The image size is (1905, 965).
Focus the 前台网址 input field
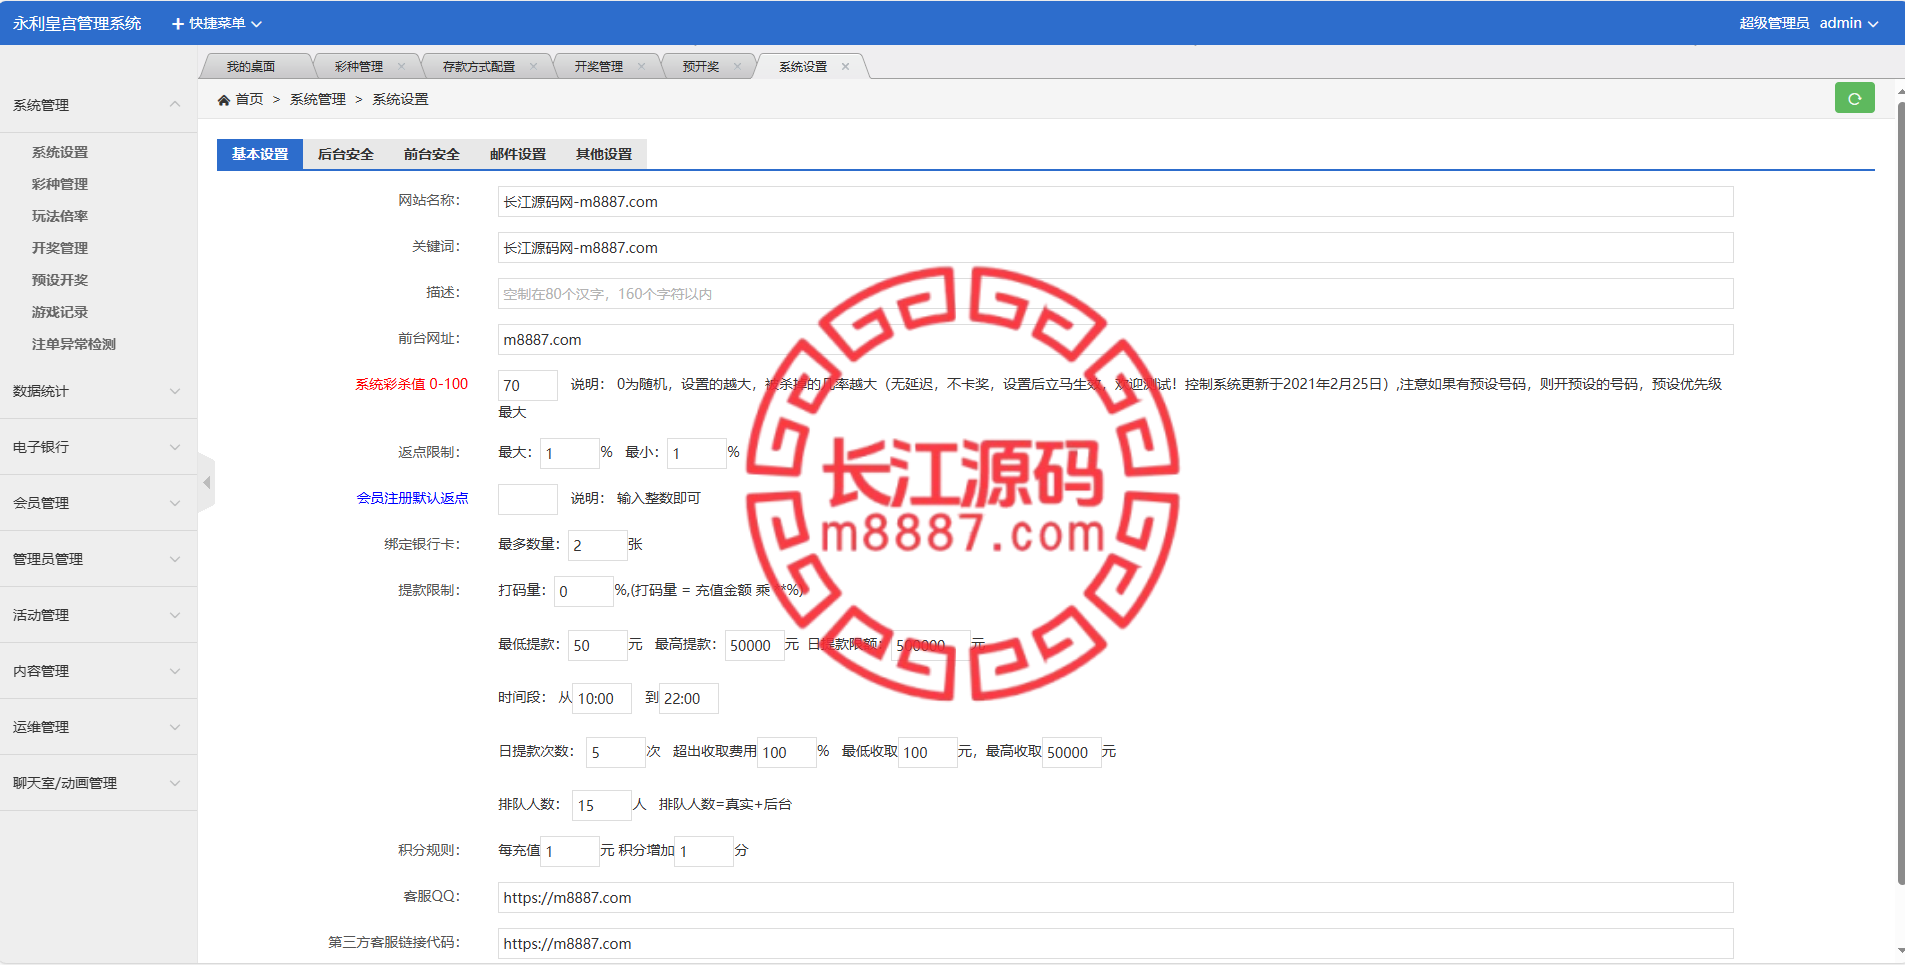[x=1115, y=339]
